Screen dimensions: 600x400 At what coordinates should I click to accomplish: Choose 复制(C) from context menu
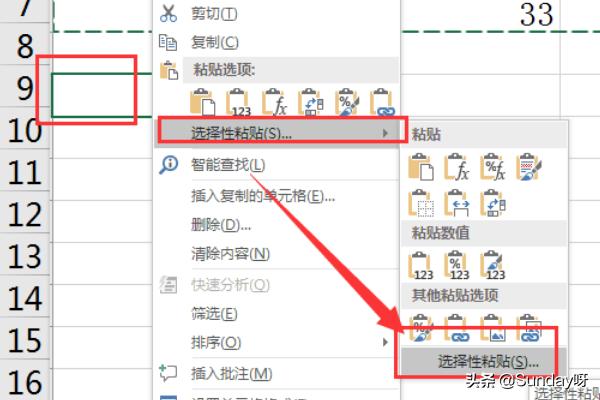coord(215,42)
